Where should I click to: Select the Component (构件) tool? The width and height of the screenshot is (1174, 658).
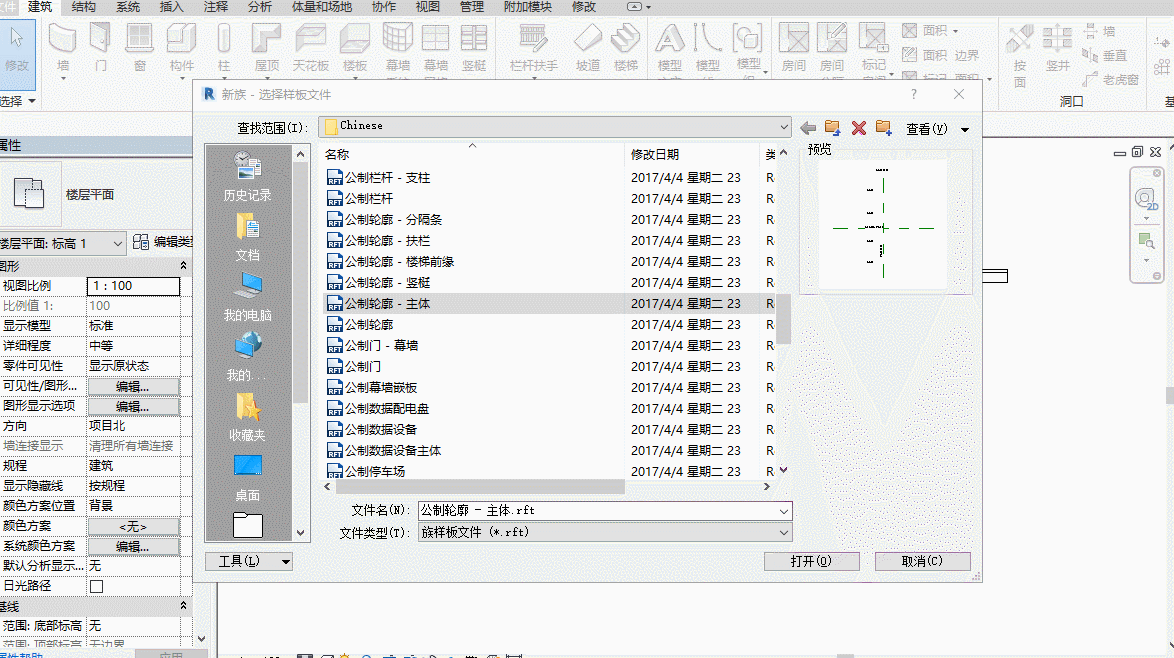tap(181, 46)
